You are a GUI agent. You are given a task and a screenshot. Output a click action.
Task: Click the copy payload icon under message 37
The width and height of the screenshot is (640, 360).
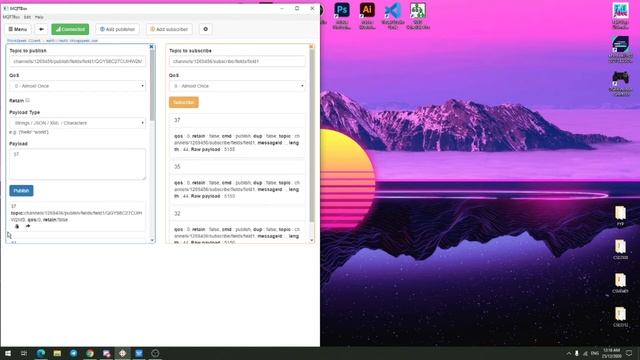pyautogui.click(x=17, y=226)
